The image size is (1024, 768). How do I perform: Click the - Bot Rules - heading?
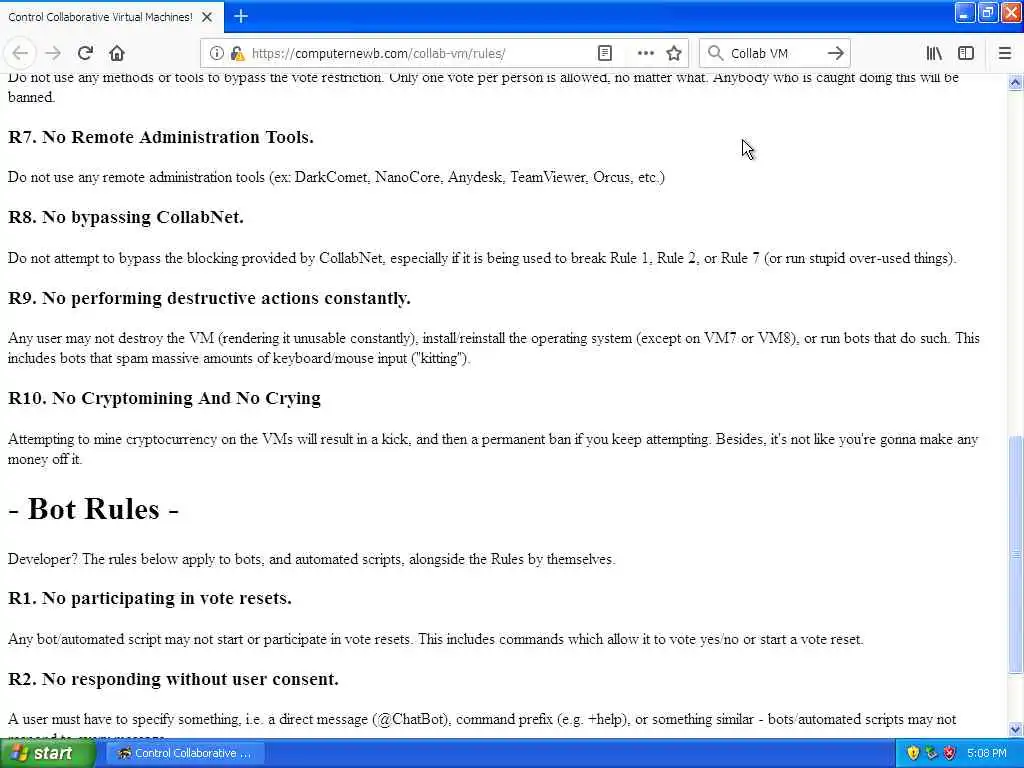93,509
